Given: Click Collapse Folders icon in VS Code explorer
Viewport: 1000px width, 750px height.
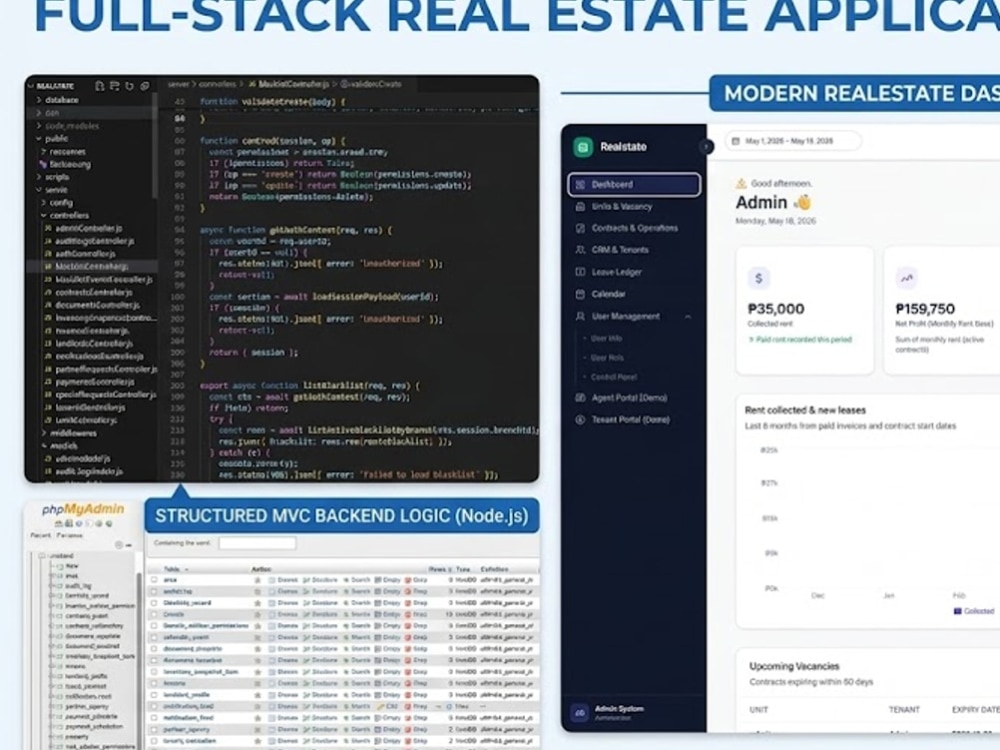Looking at the screenshot, I should [145, 85].
